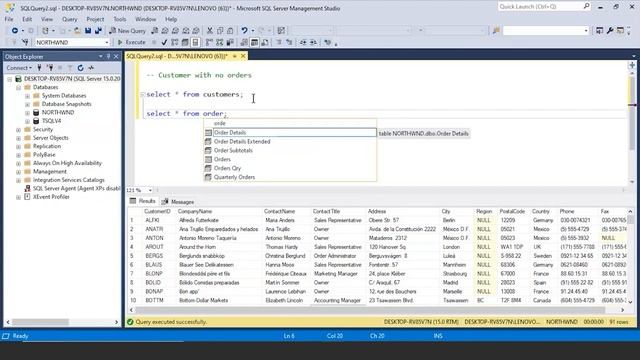Screen dimensions: 640x360
Task: Open the Tools menu
Action: coord(120,19)
